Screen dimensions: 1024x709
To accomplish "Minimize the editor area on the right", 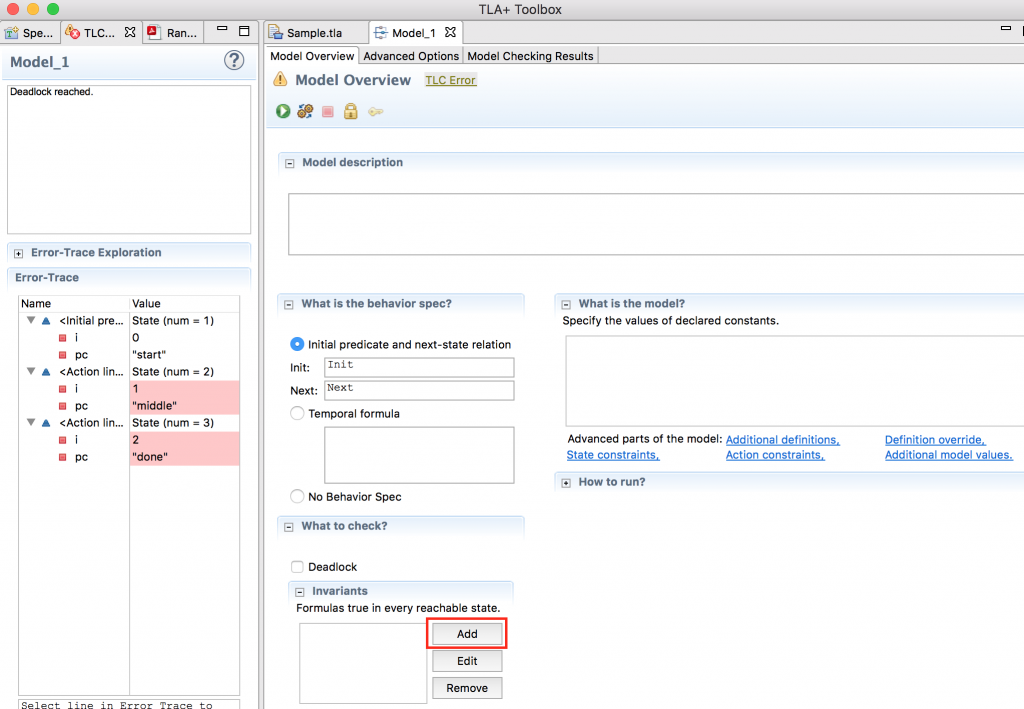I will 1006,29.
